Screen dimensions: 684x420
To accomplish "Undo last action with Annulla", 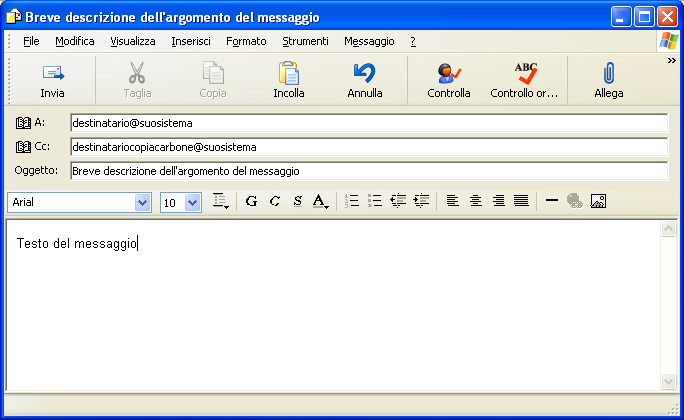I will 365,80.
